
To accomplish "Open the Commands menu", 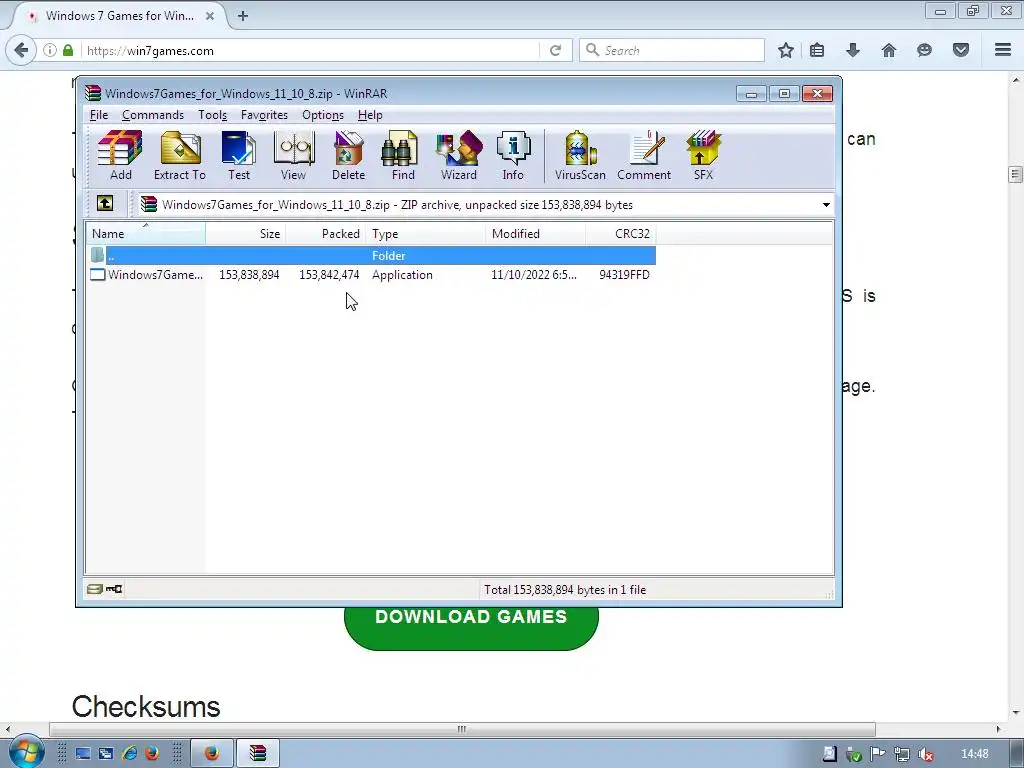I will (153, 115).
